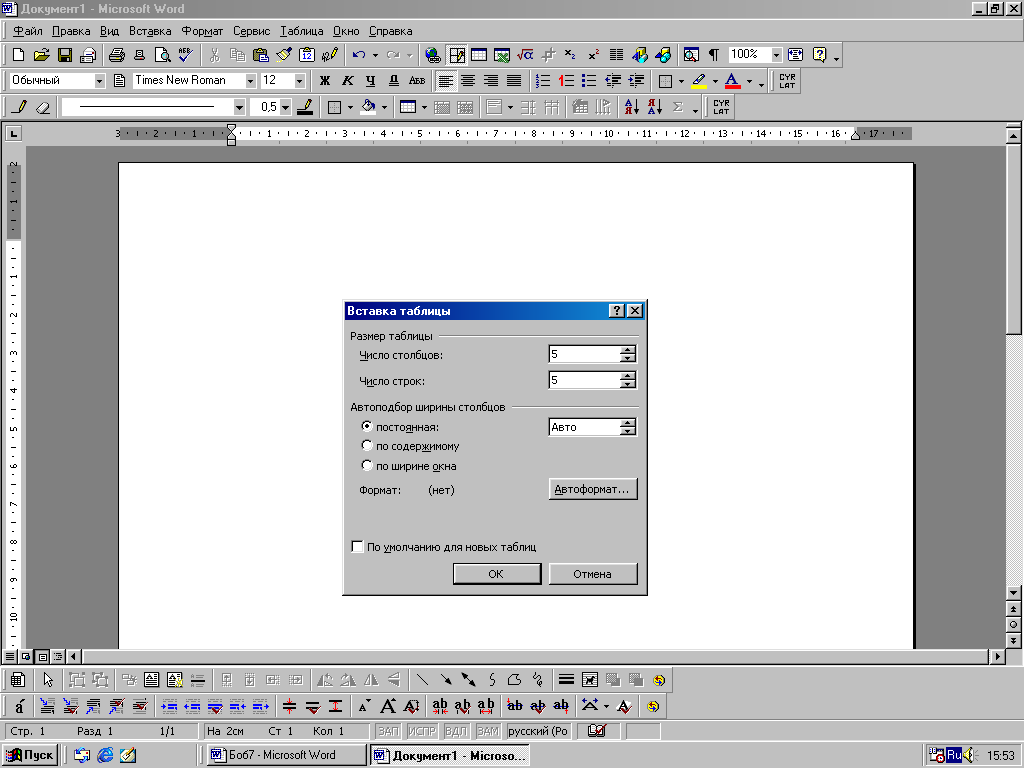This screenshot has width=1024, height=768.
Task: Click the dialog help question mark button
Action: pyautogui.click(x=616, y=311)
